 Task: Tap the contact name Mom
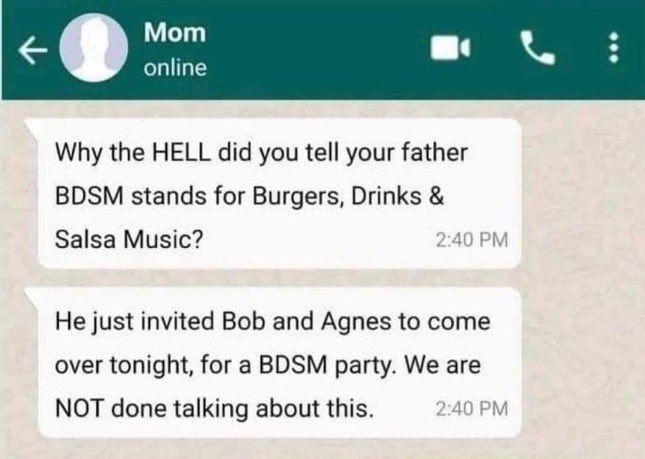(175, 32)
